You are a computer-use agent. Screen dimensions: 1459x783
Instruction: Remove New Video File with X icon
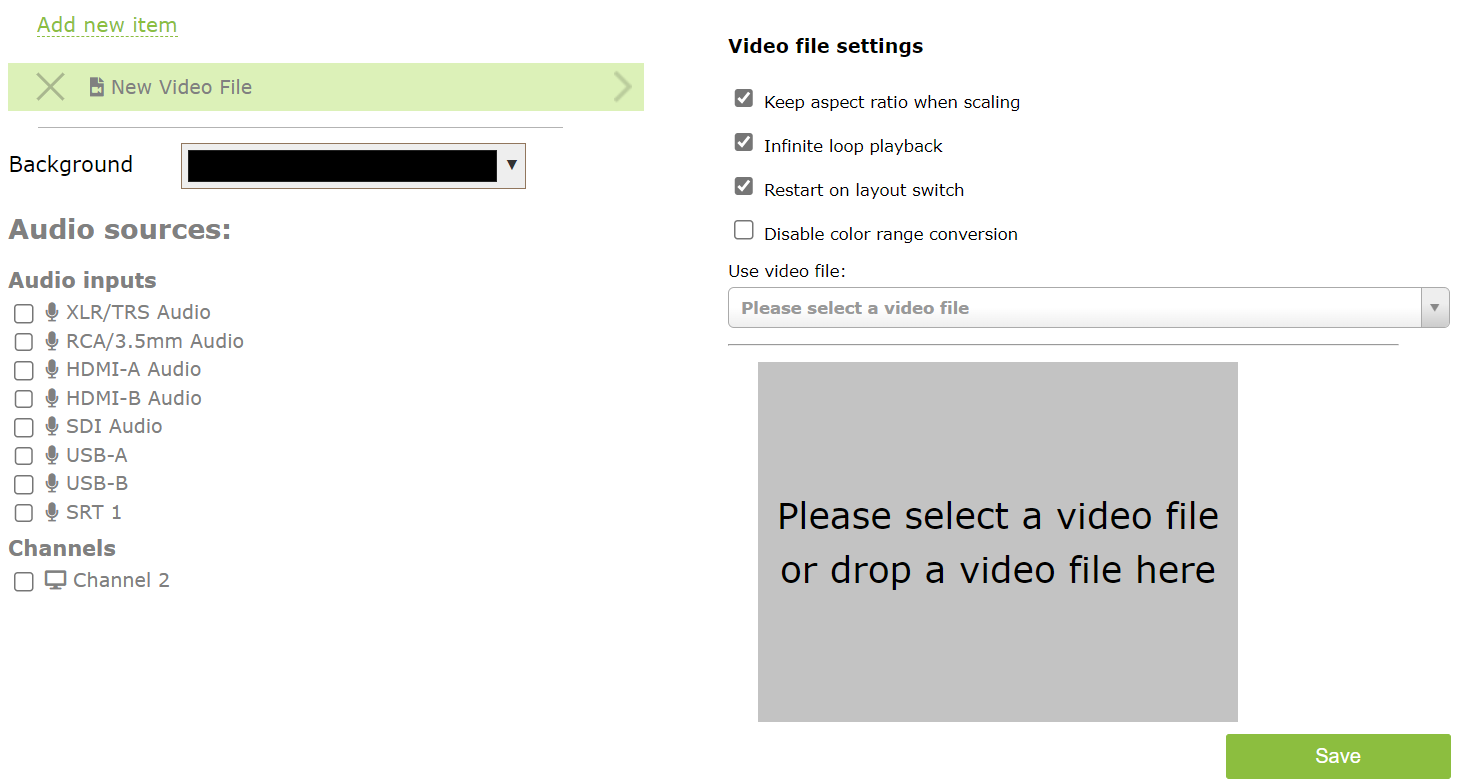point(50,87)
